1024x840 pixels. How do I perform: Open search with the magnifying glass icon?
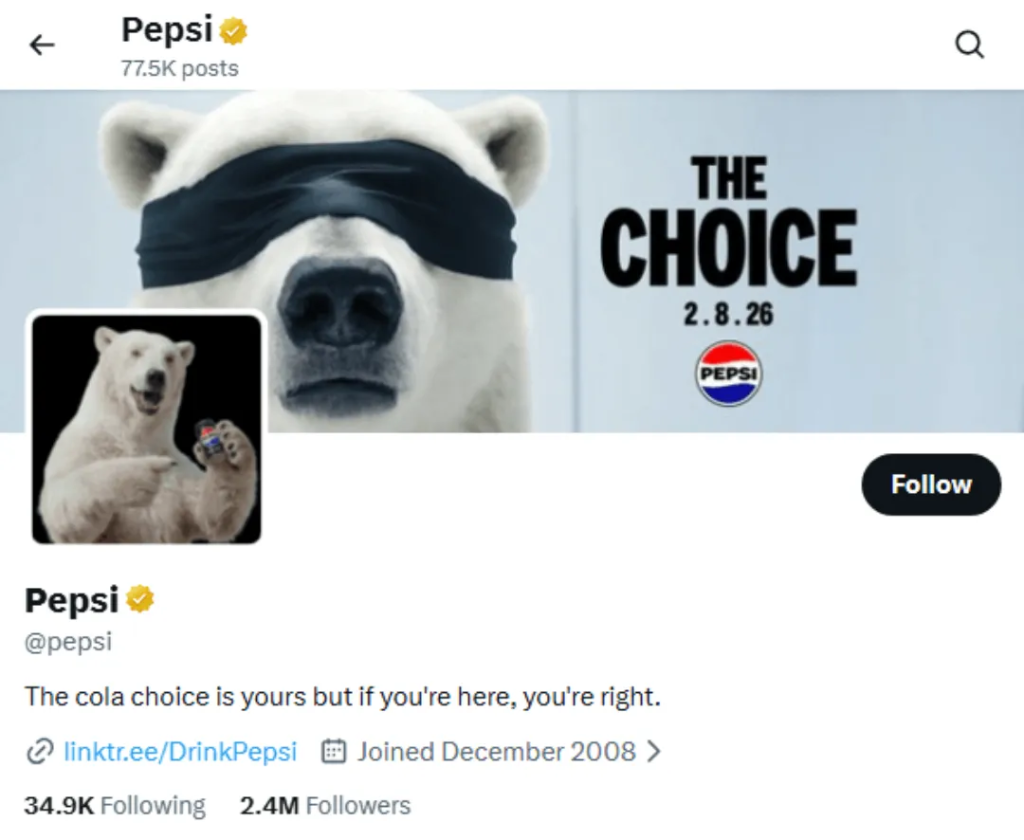[967, 44]
